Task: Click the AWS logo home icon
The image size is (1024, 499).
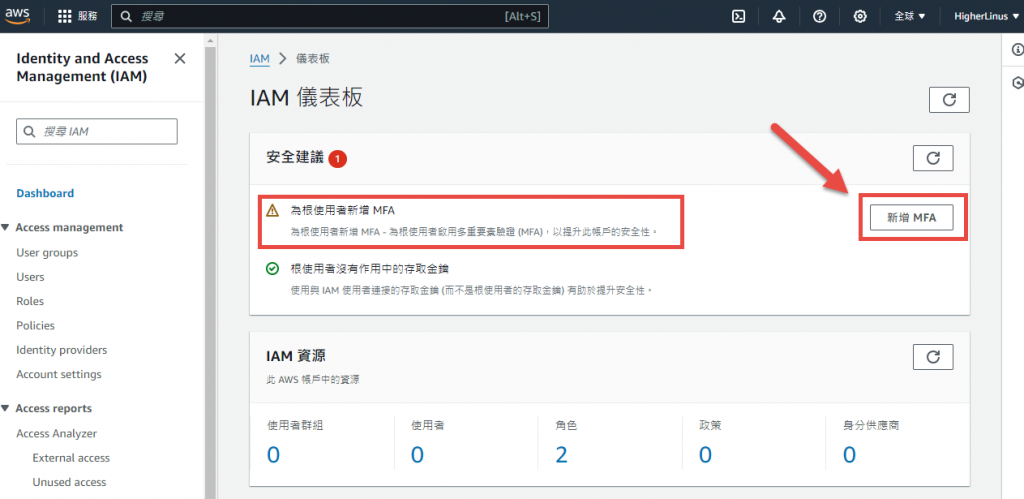Action: click(x=18, y=16)
